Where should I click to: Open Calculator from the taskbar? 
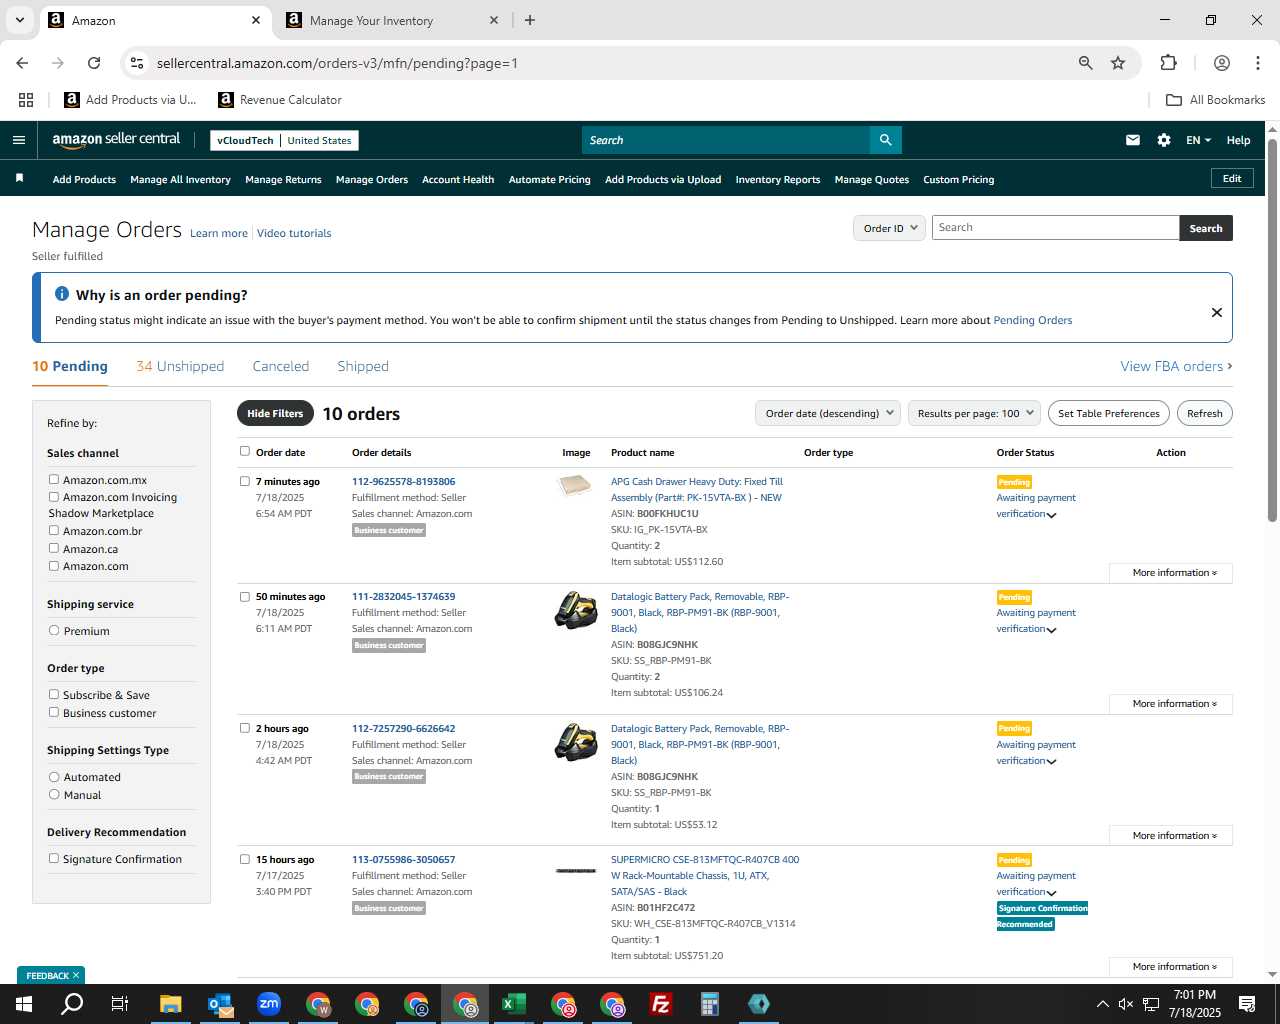pos(710,1004)
